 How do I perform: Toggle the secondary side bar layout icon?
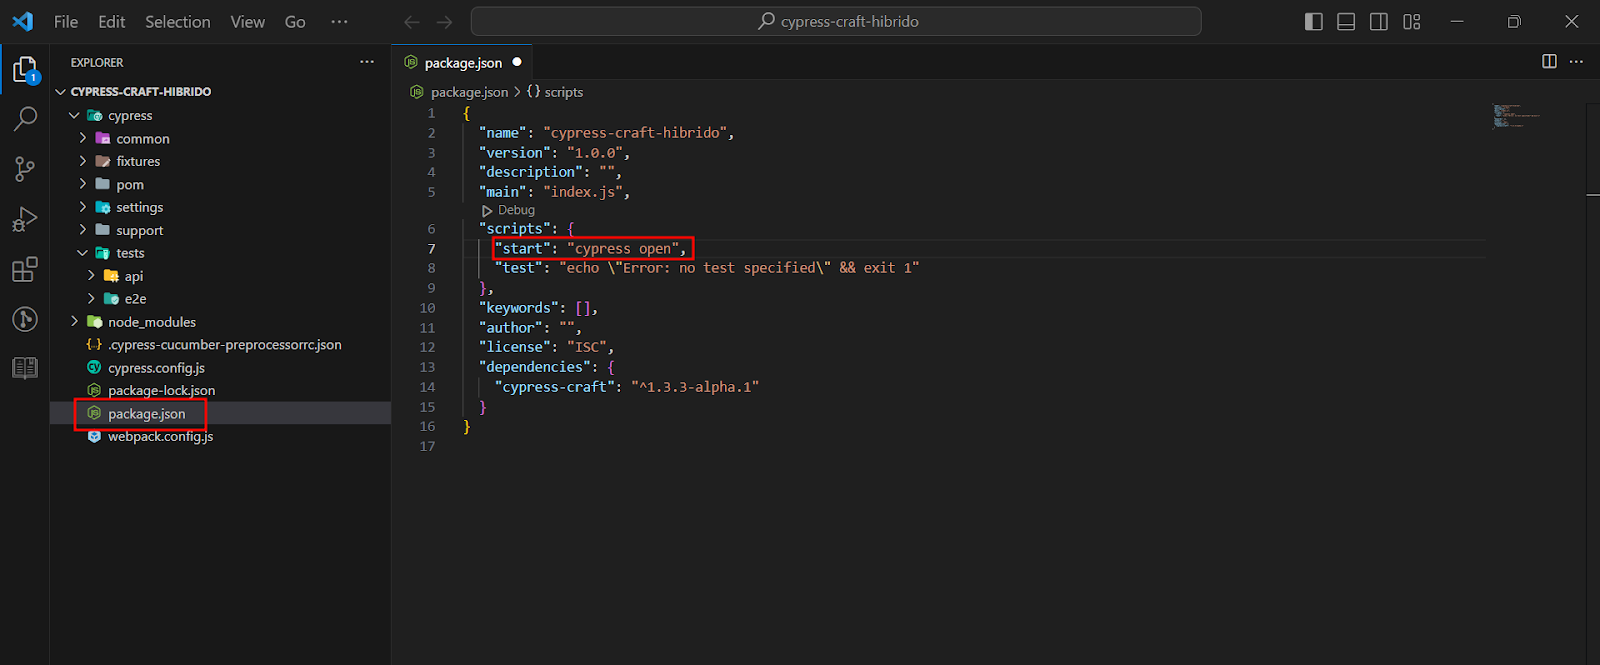1379,21
